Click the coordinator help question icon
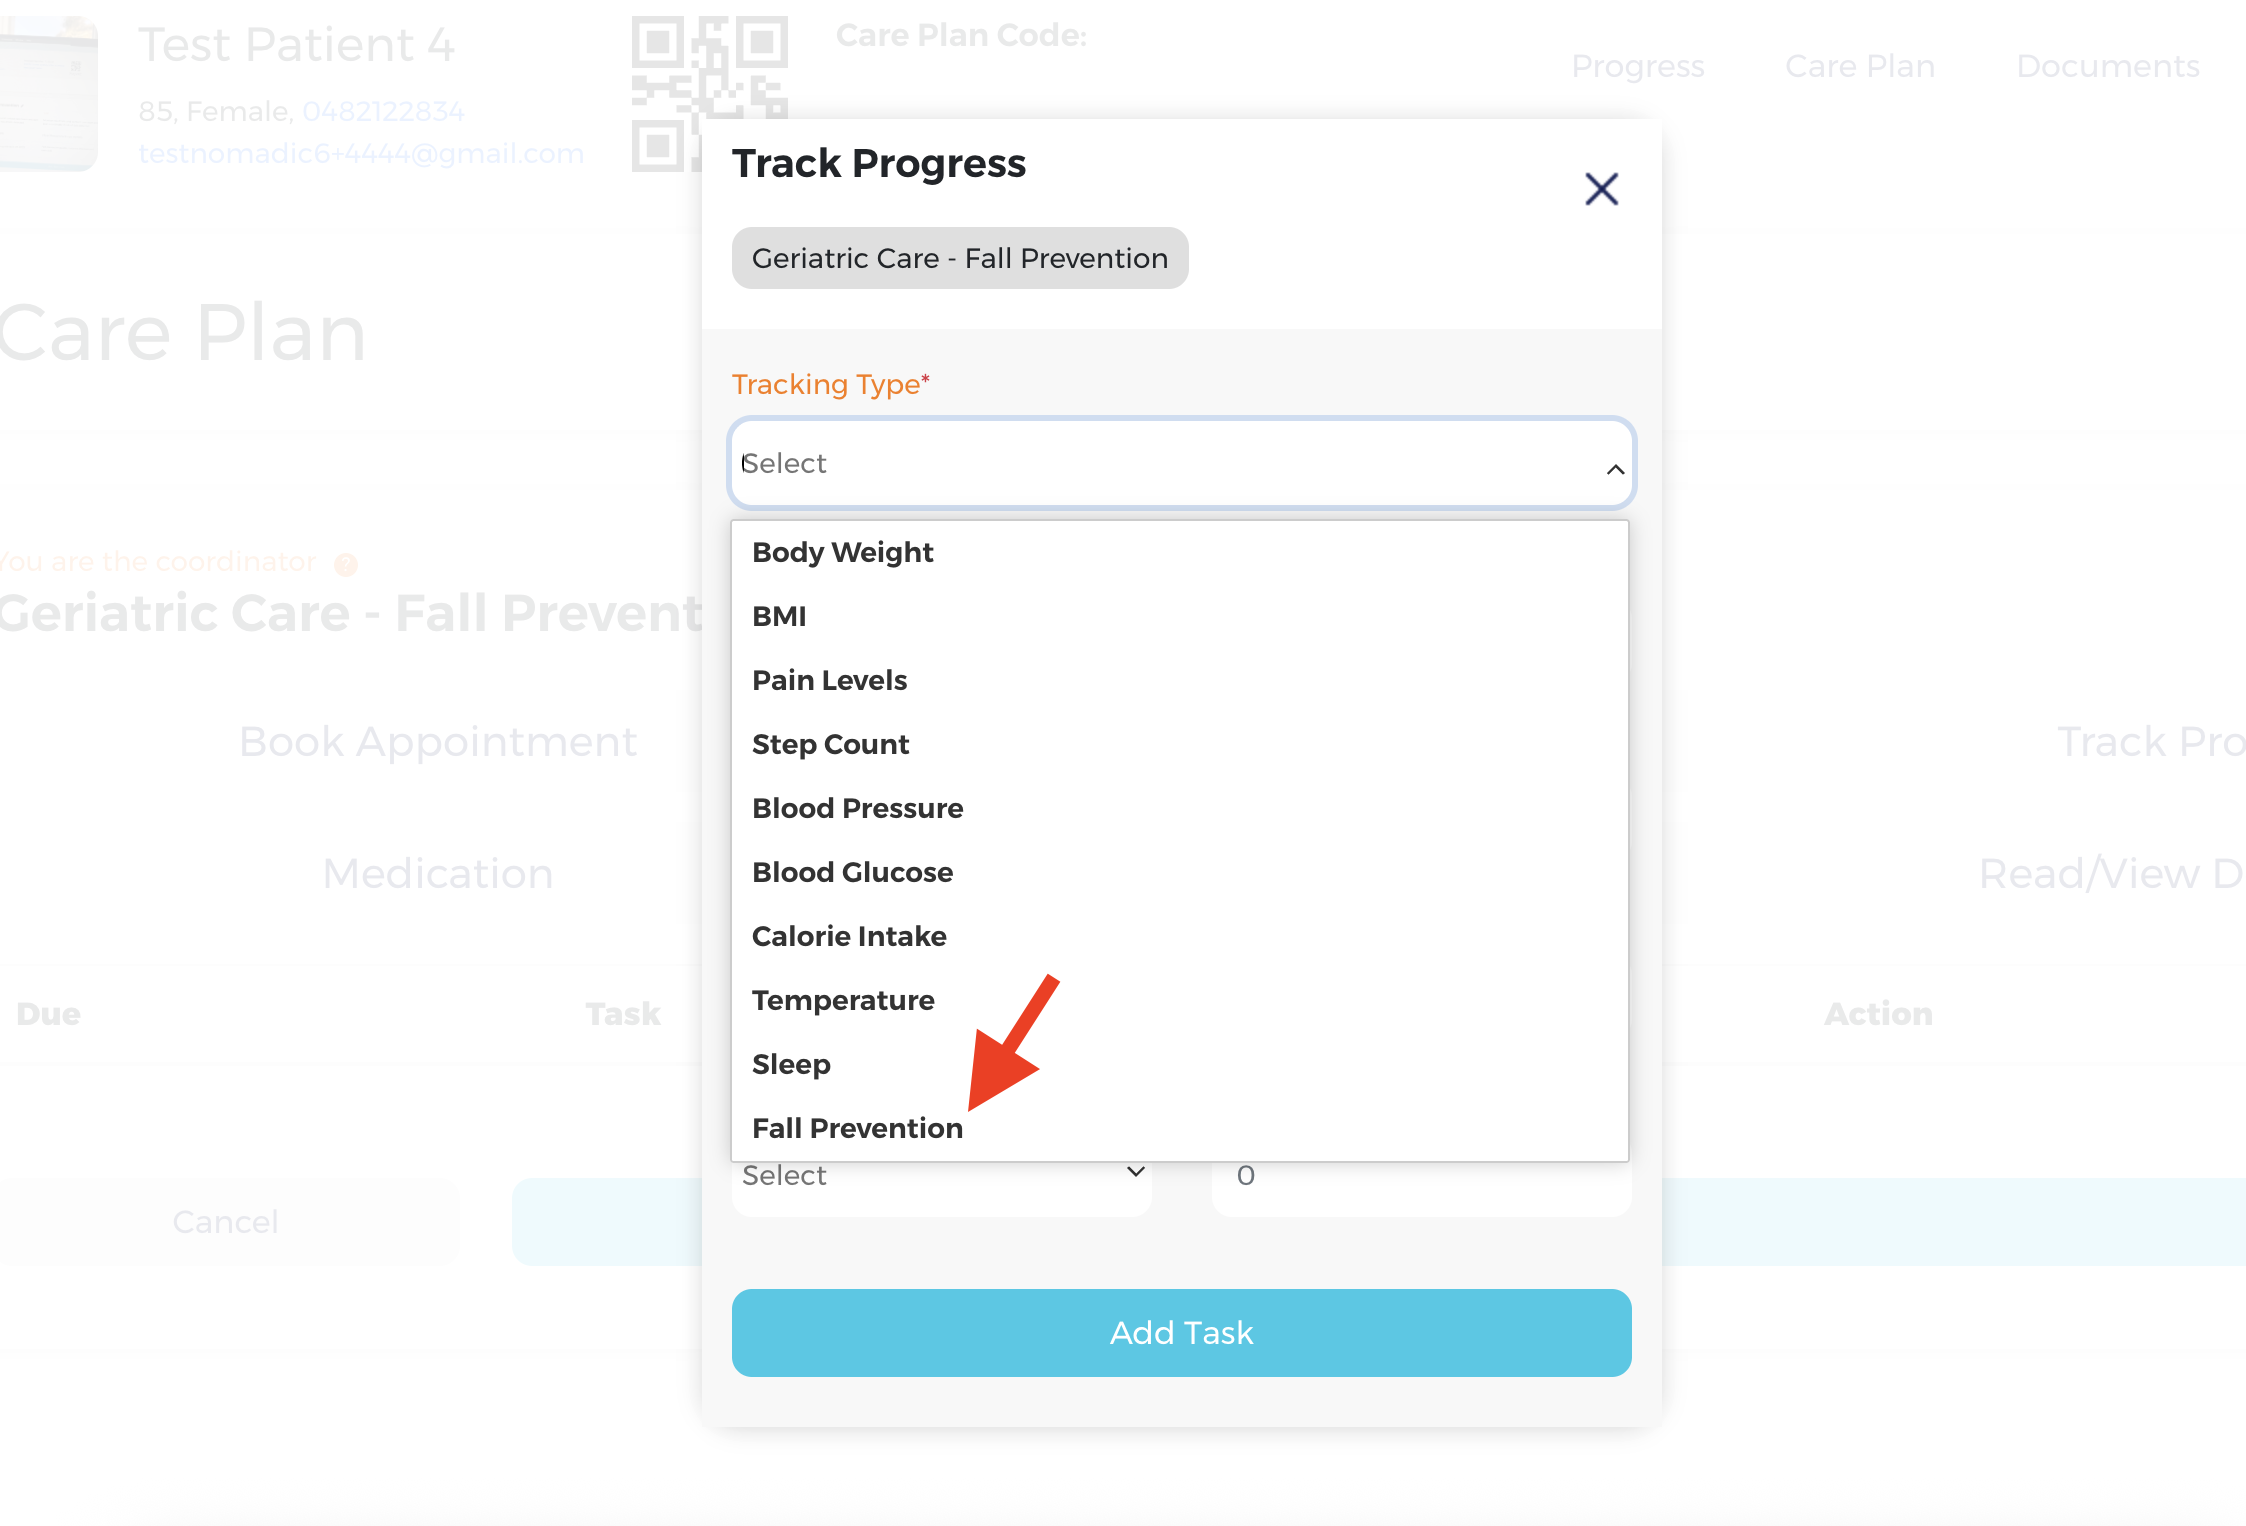2246x1526 pixels. 346,564
